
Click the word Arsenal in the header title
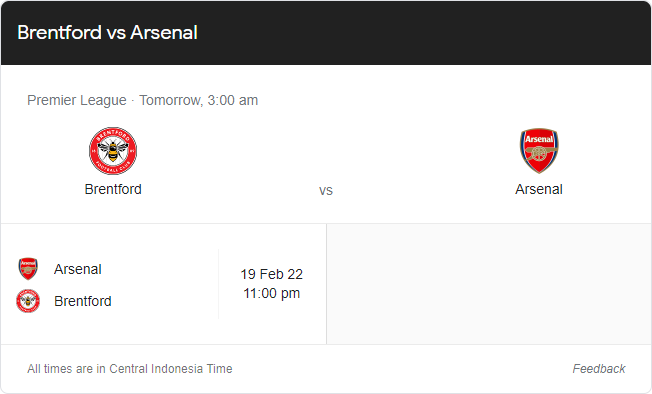tap(164, 32)
